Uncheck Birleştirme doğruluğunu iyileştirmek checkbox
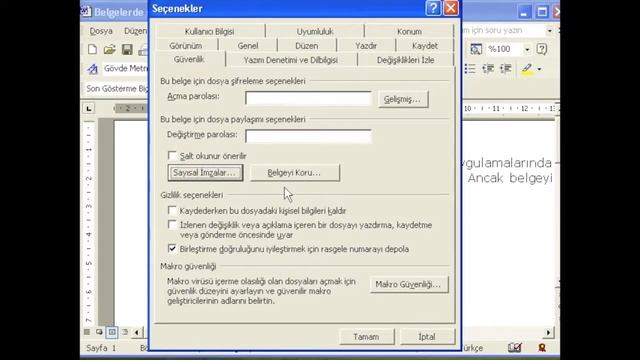The height and width of the screenshot is (360, 640). tap(172, 249)
